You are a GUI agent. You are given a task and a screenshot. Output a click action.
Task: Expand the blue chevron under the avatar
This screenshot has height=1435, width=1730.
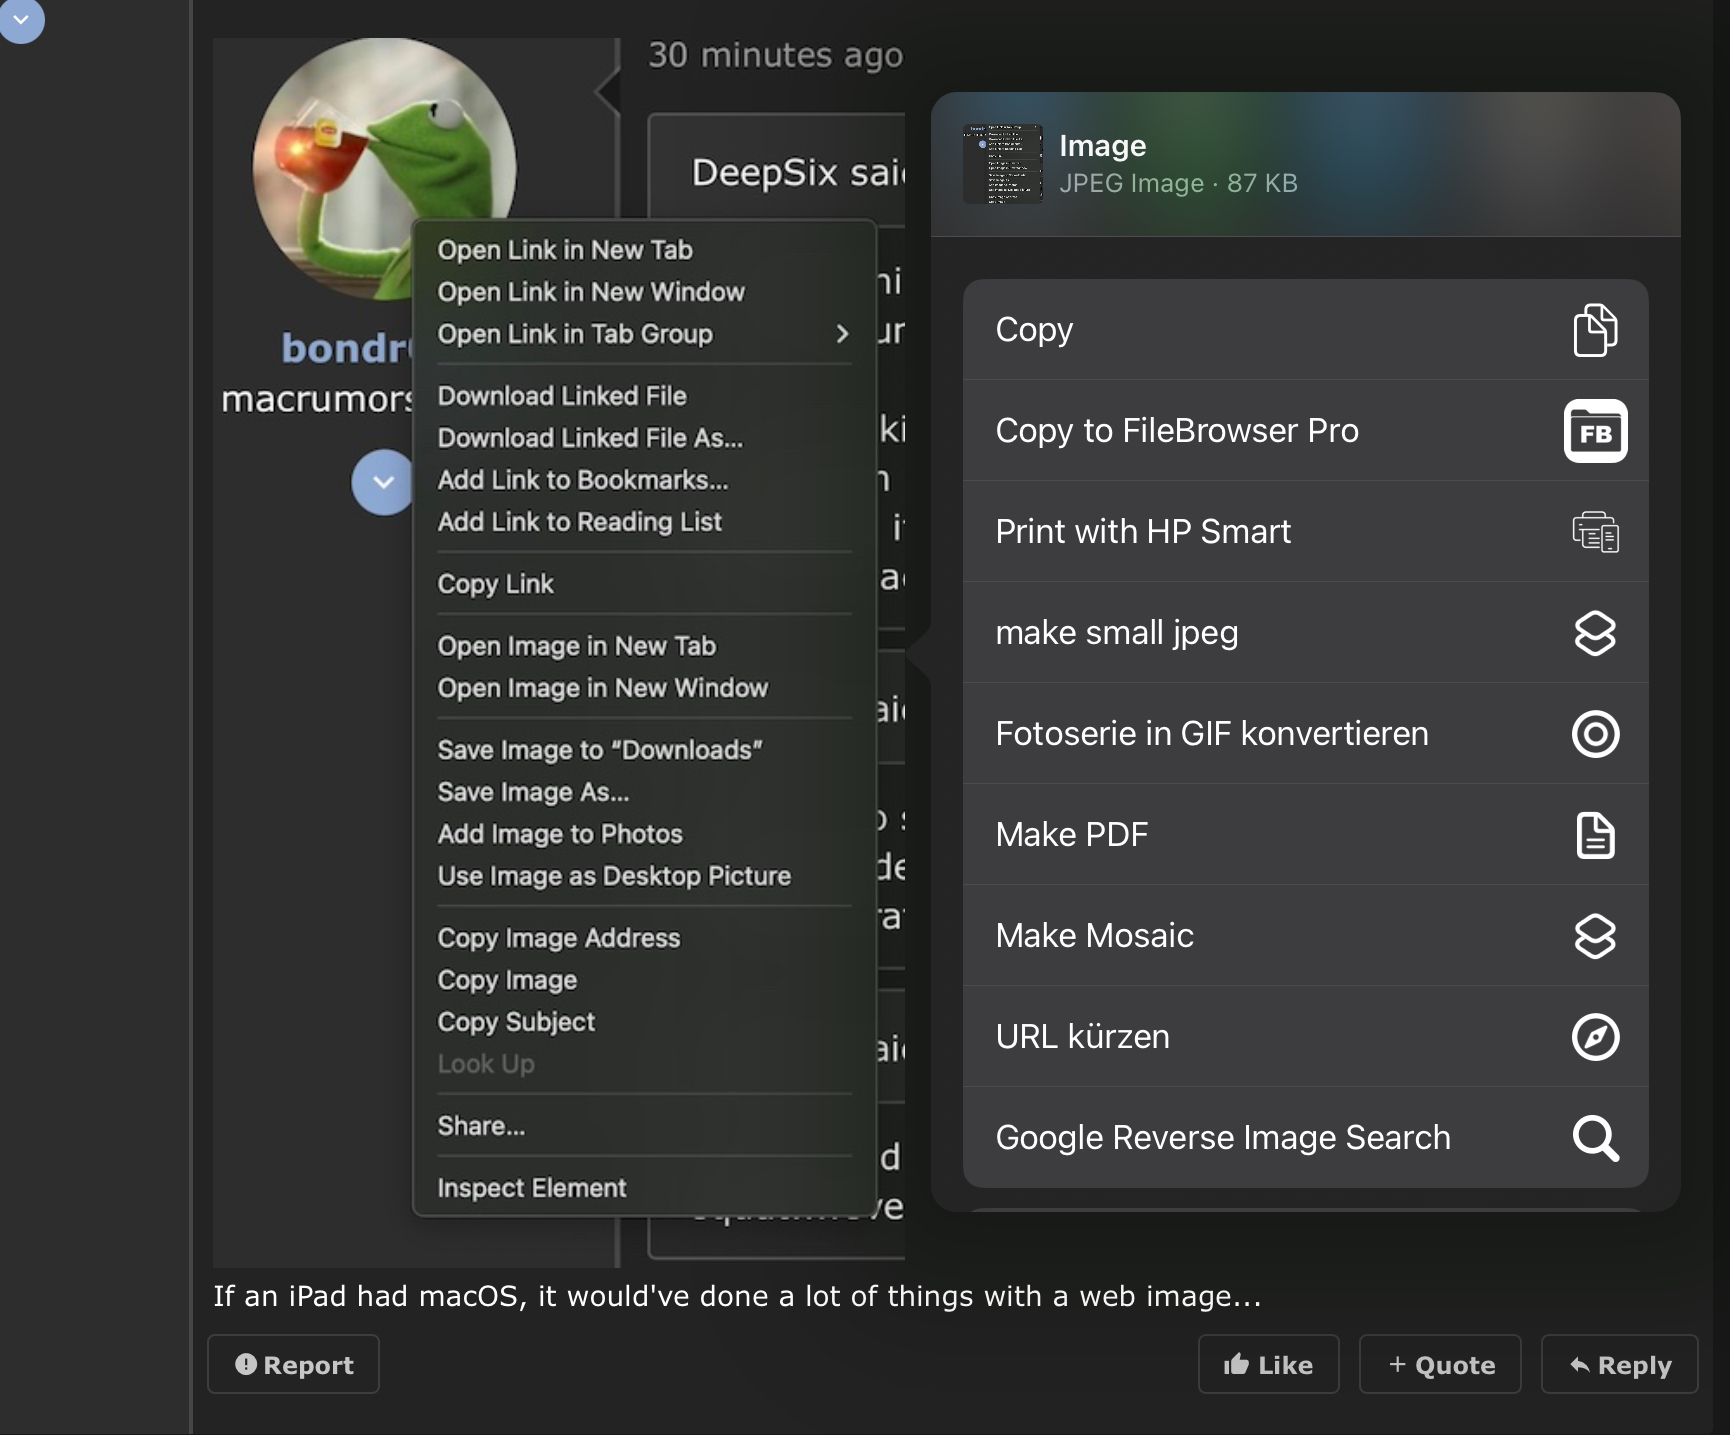[383, 482]
